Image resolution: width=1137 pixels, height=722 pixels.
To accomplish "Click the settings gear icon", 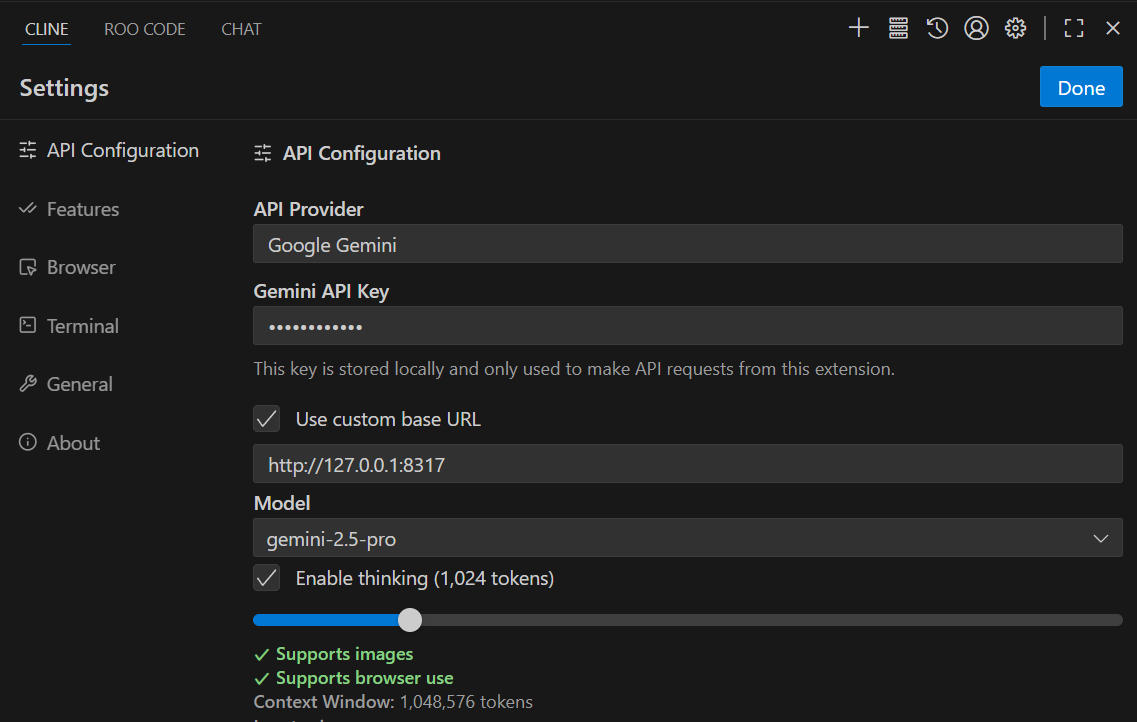I will click(x=1015, y=28).
